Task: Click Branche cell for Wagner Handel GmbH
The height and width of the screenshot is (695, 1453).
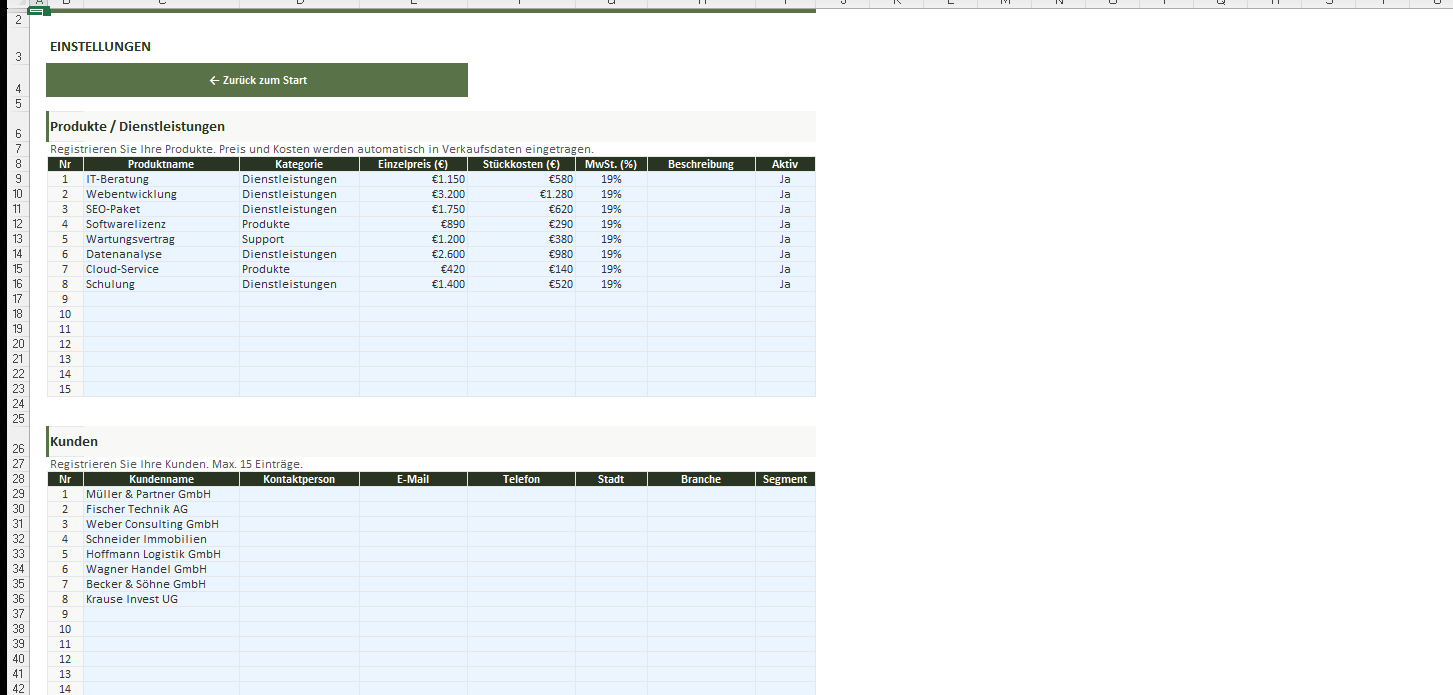Action: (701, 569)
